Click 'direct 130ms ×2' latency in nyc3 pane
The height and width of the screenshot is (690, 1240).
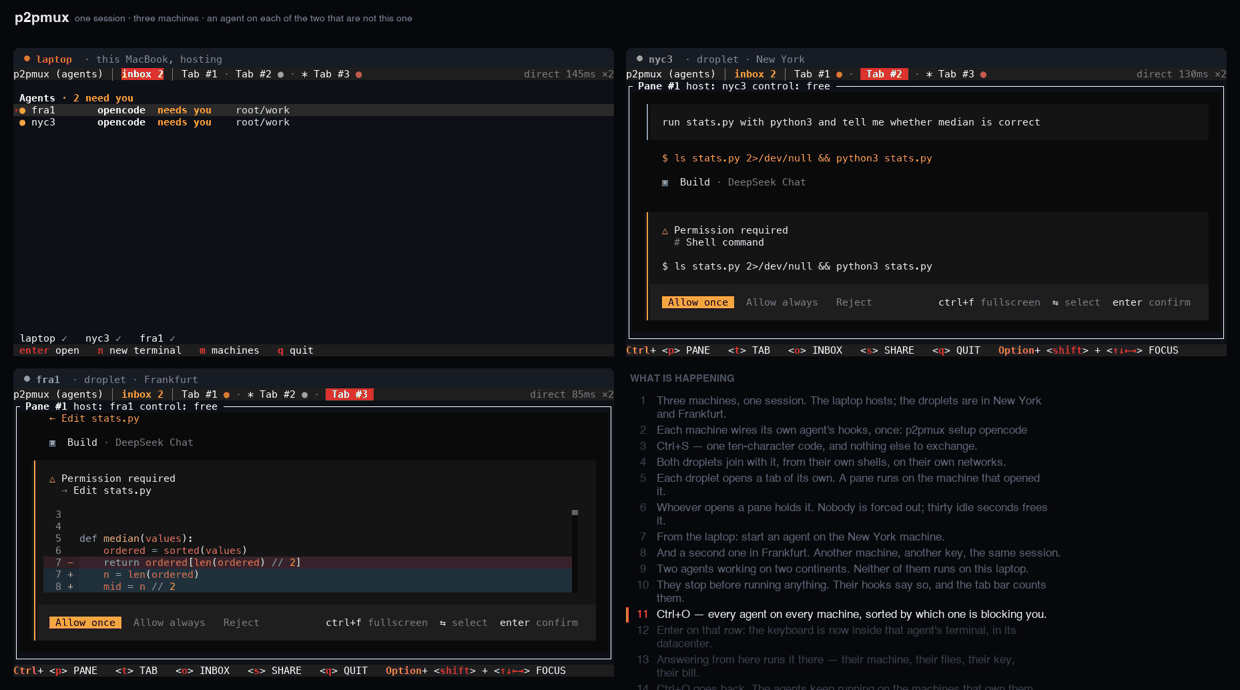[x=1181, y=74]
